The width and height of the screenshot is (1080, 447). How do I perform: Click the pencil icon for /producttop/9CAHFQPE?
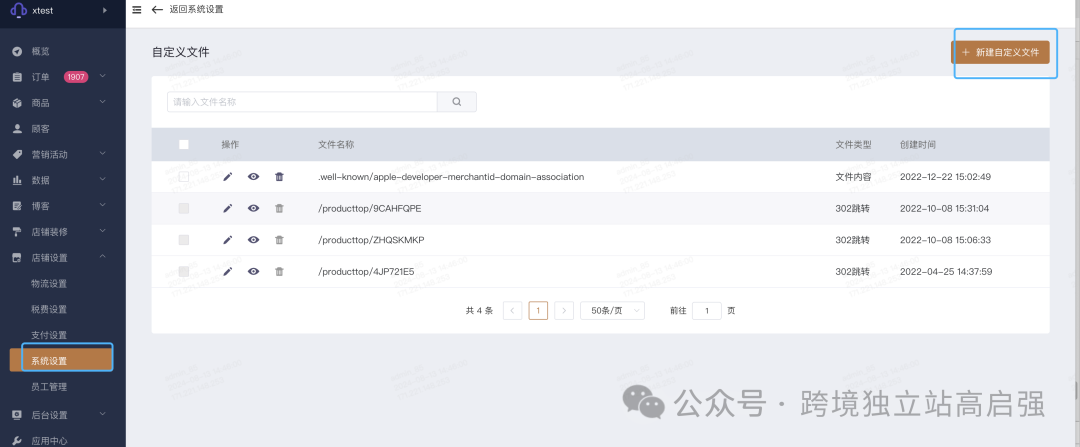tap(228, 208)
